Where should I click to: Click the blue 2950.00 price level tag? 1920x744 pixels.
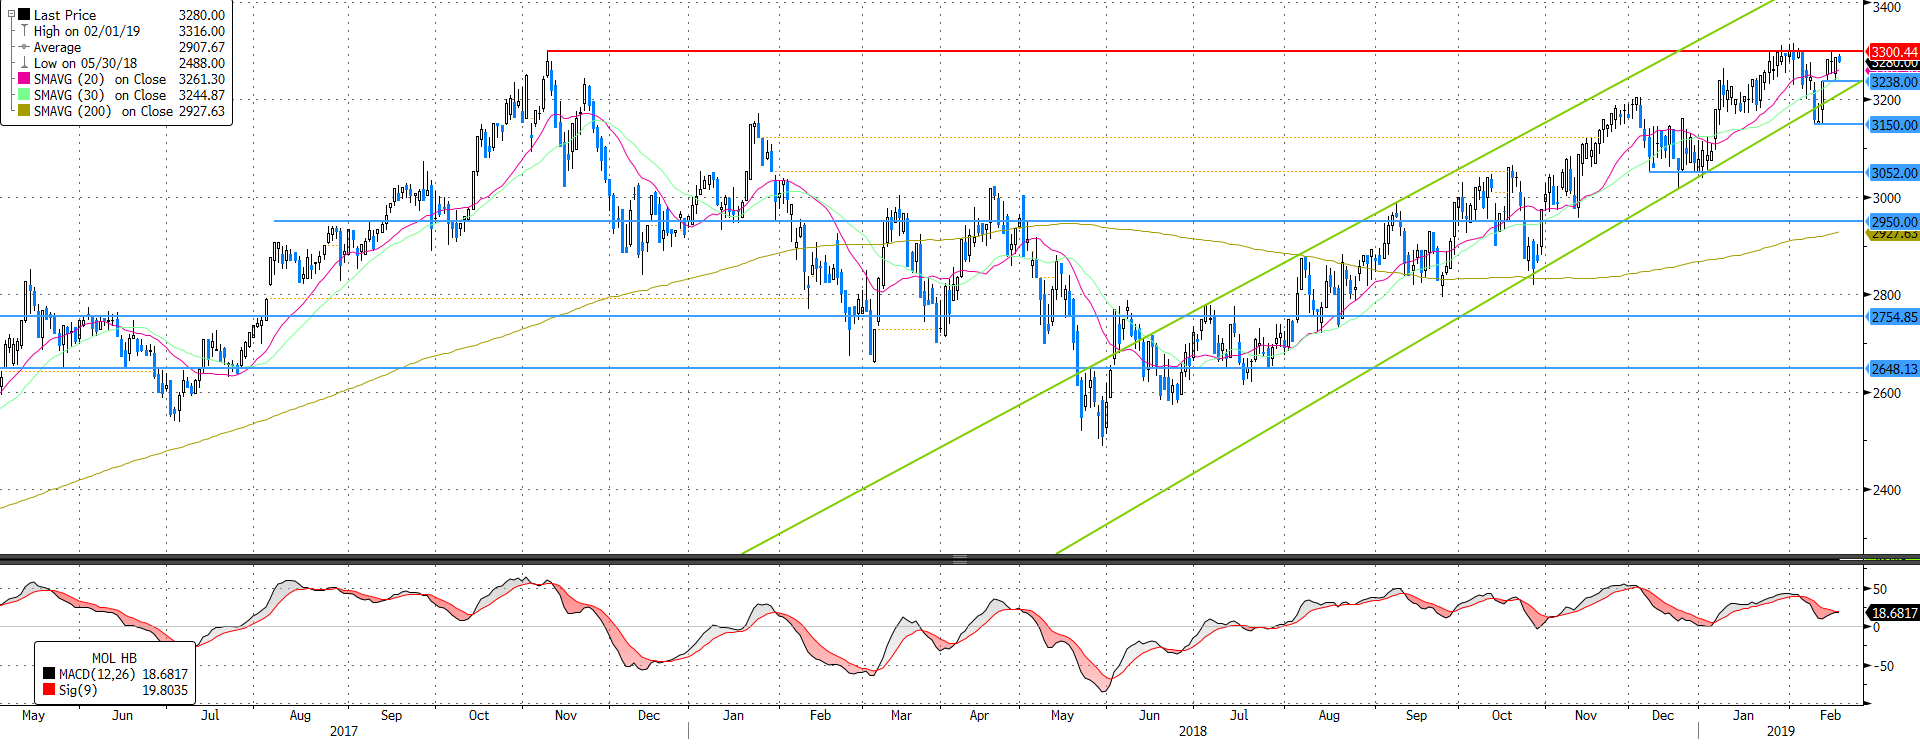1894,222
